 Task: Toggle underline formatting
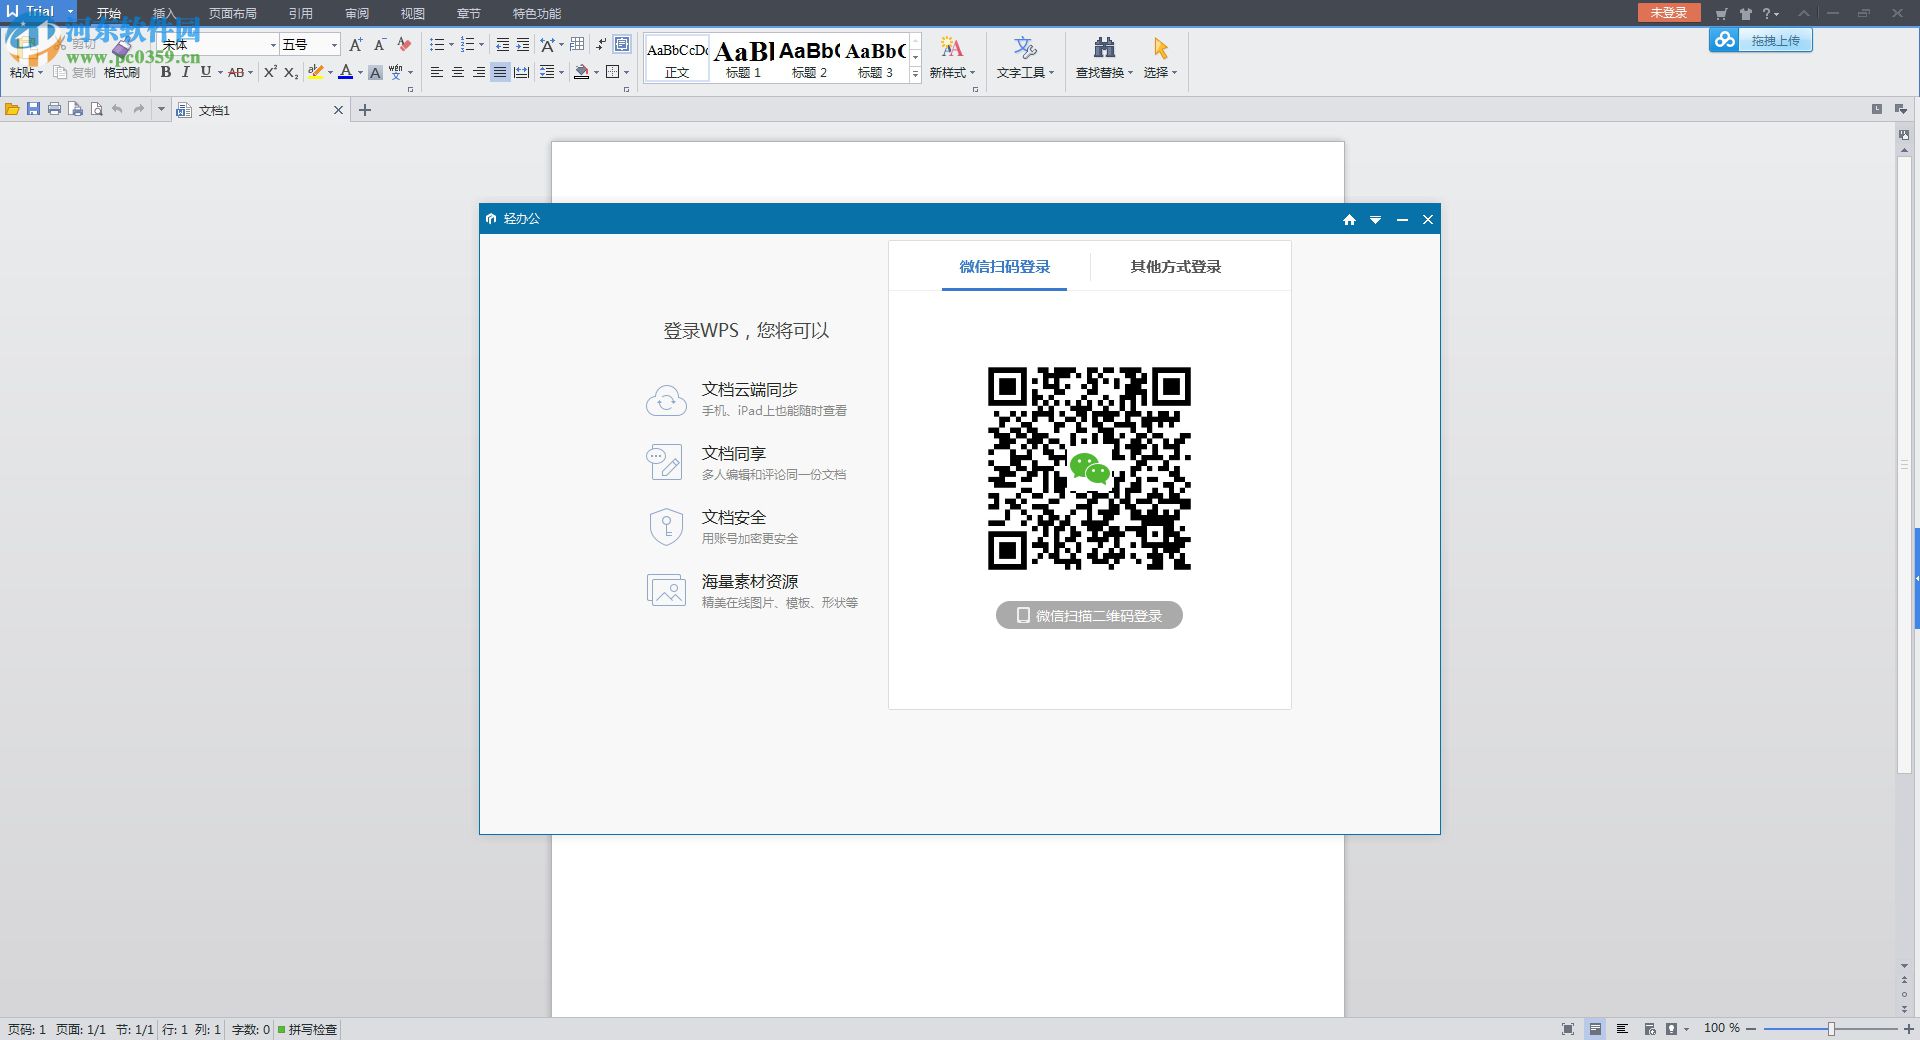(205, 72)
